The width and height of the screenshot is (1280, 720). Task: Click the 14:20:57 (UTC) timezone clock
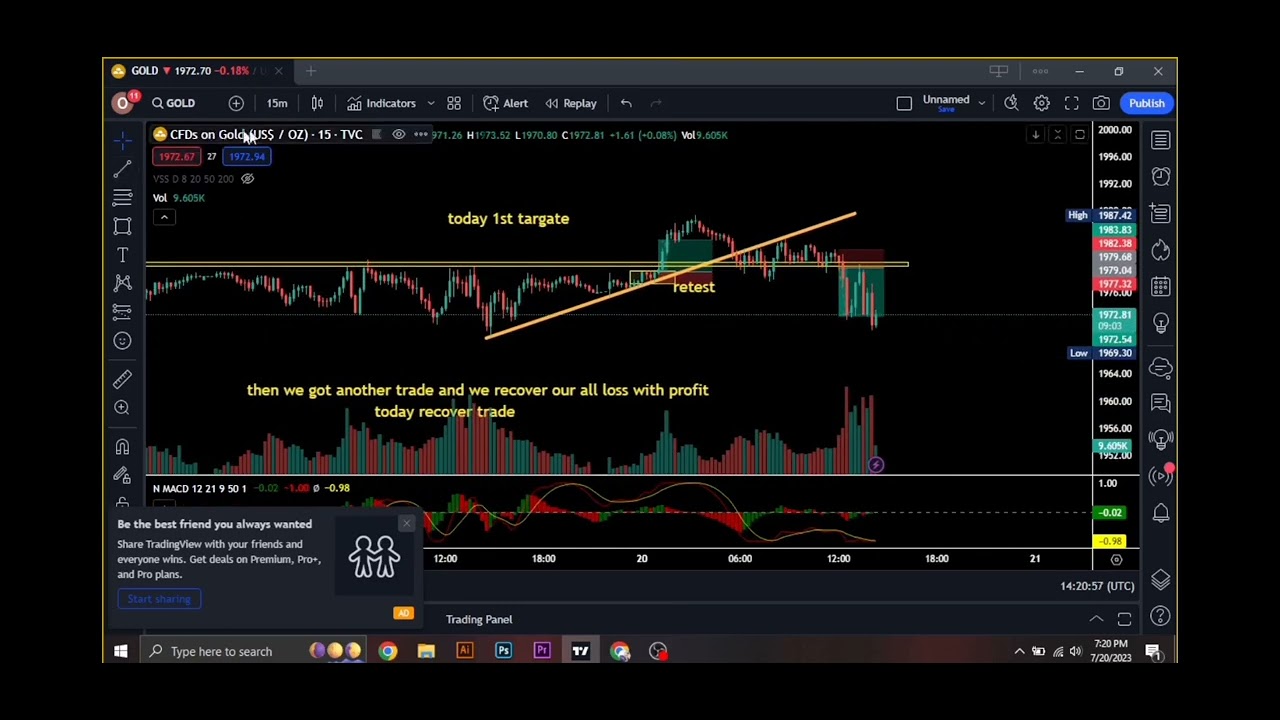tap(1097, 586)
